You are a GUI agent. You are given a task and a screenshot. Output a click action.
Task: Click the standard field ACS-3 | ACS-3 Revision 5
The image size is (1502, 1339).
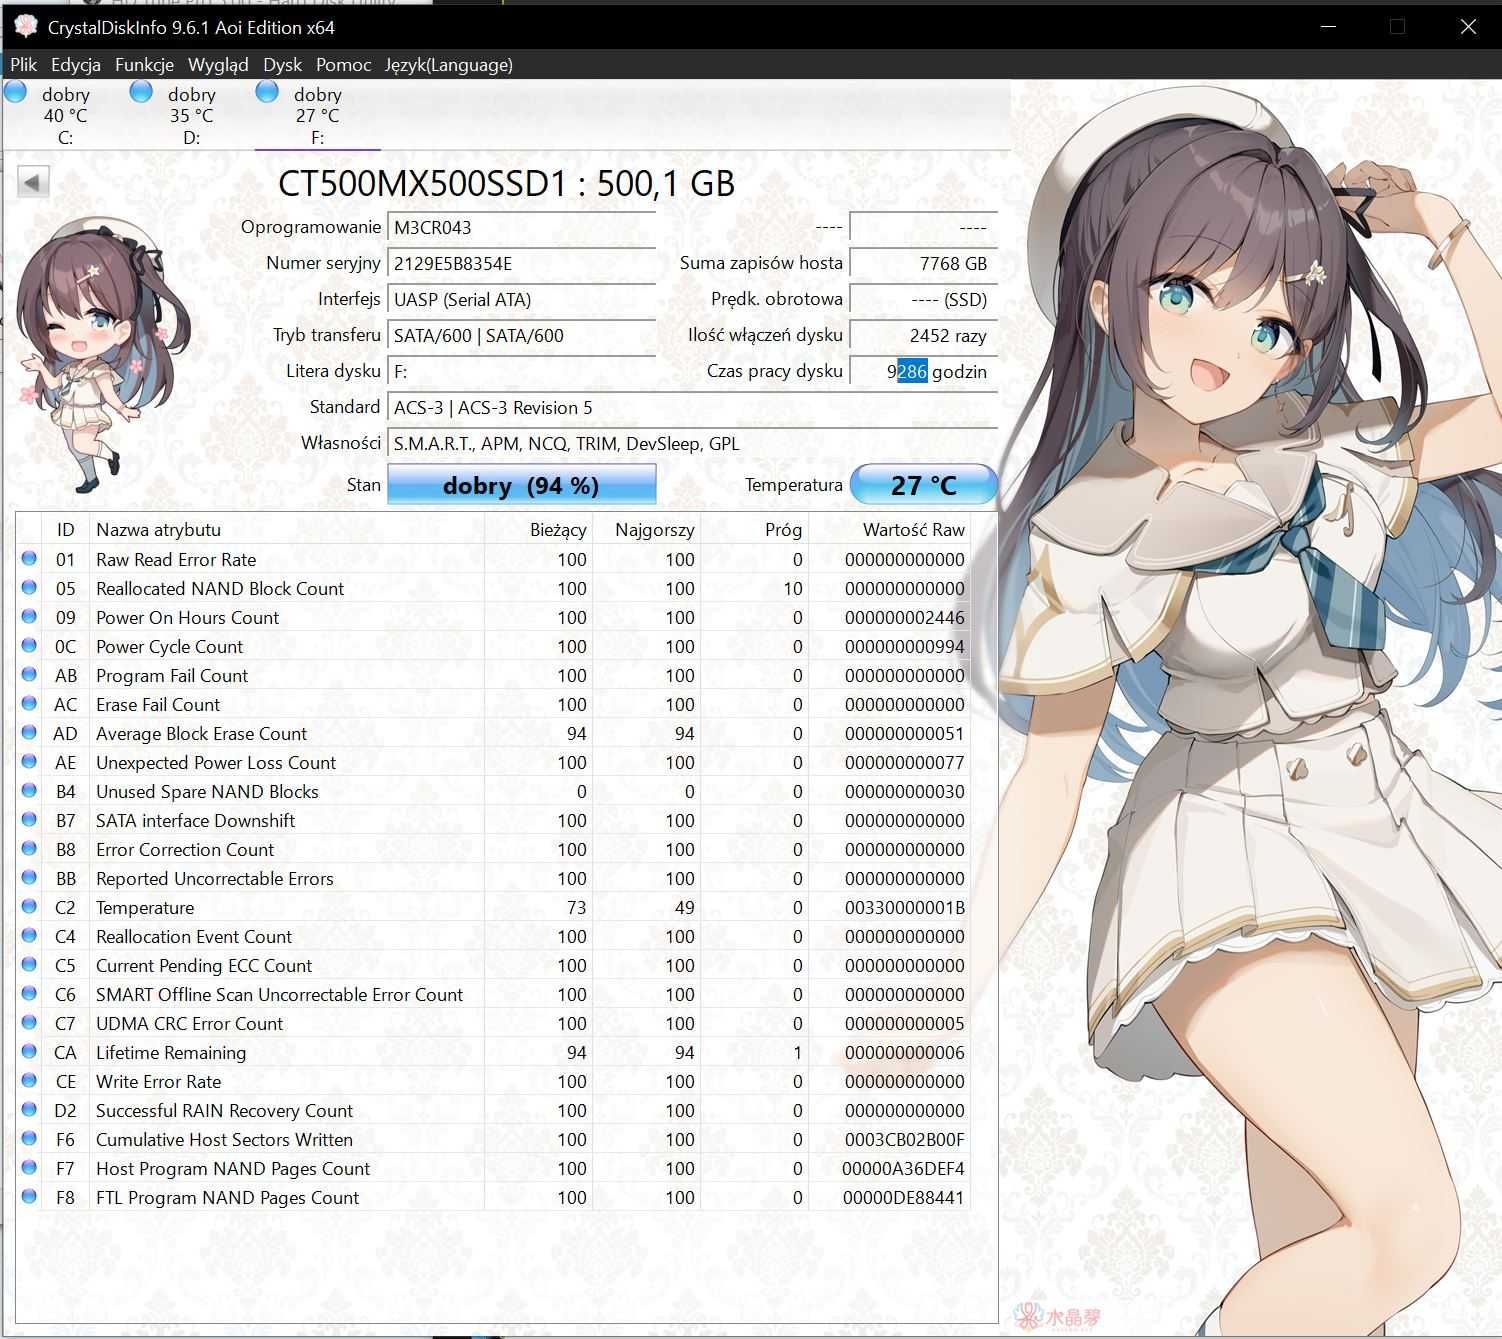tap(692, 407)
